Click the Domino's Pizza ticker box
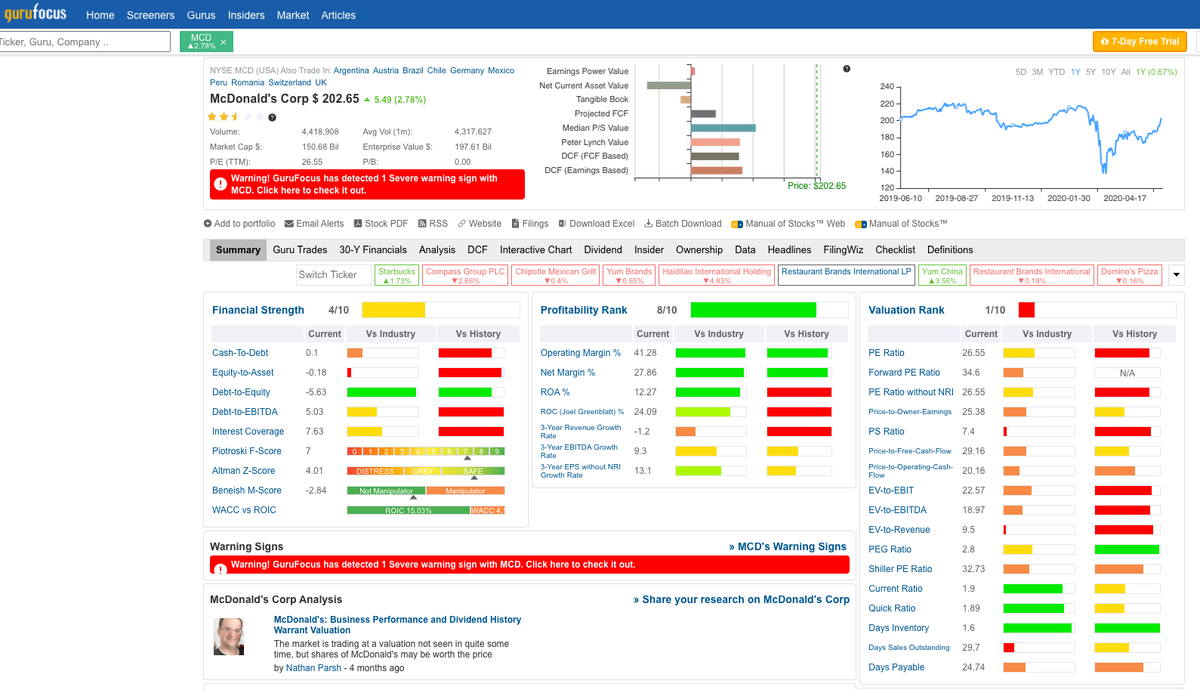Viewport: 1200px width, 690px height. tap(1130, 275)
